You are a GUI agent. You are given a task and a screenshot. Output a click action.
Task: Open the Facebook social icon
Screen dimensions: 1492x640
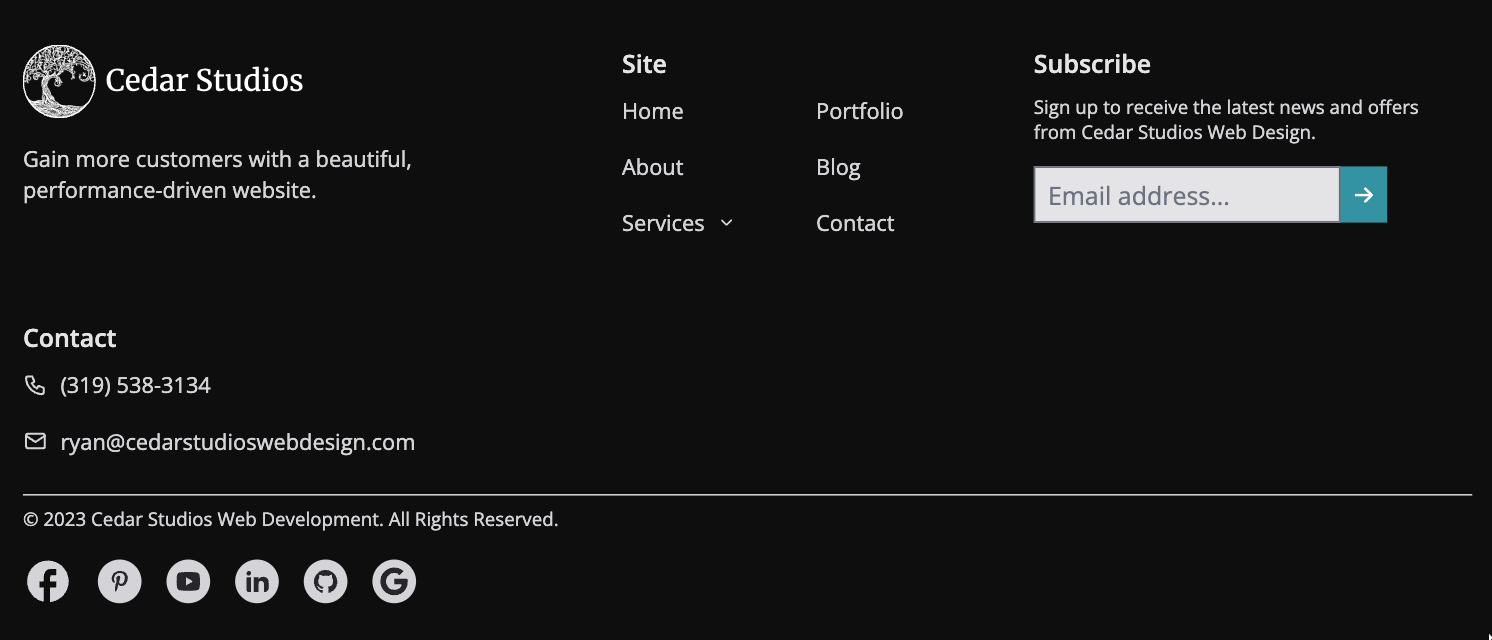click(x=47, y=581)
